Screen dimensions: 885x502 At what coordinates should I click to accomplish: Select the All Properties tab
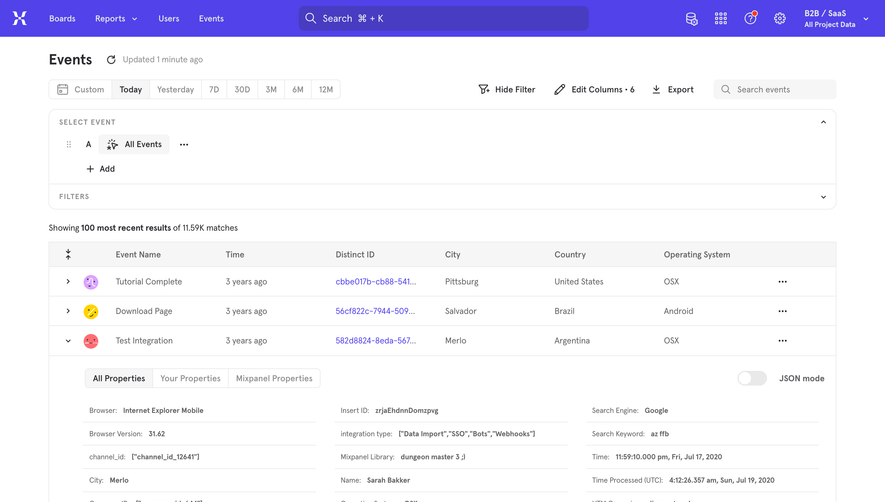(x=119, y=378)
